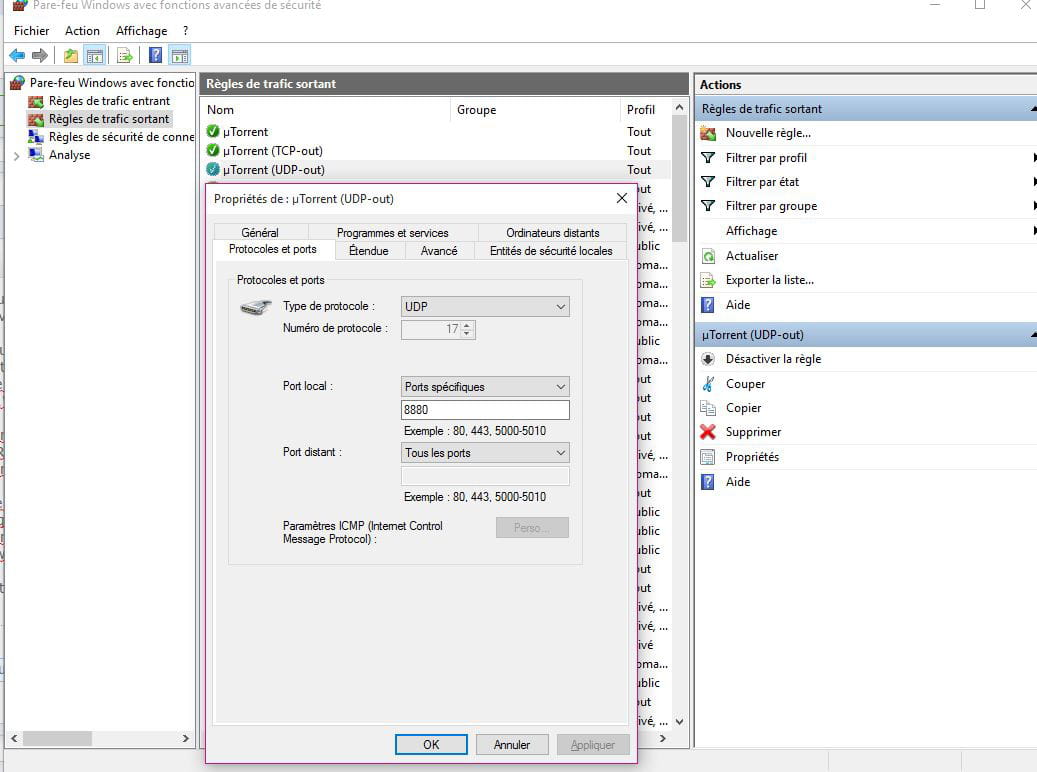
Task: Open Help from the toolbar question-mark icon
Action: click(x=155, y=56)
